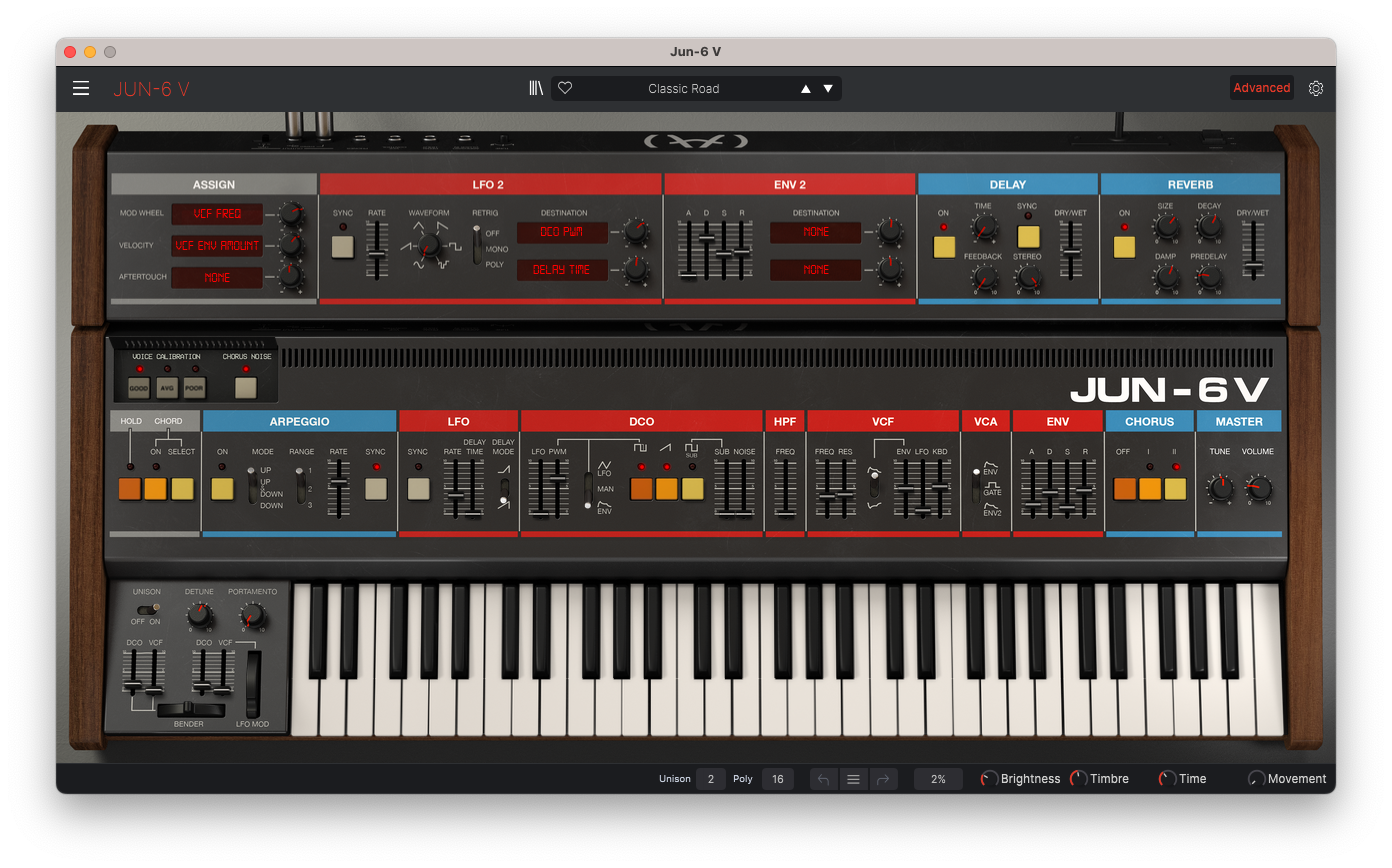Click the LFO MOD wheel

pos(253,684)
